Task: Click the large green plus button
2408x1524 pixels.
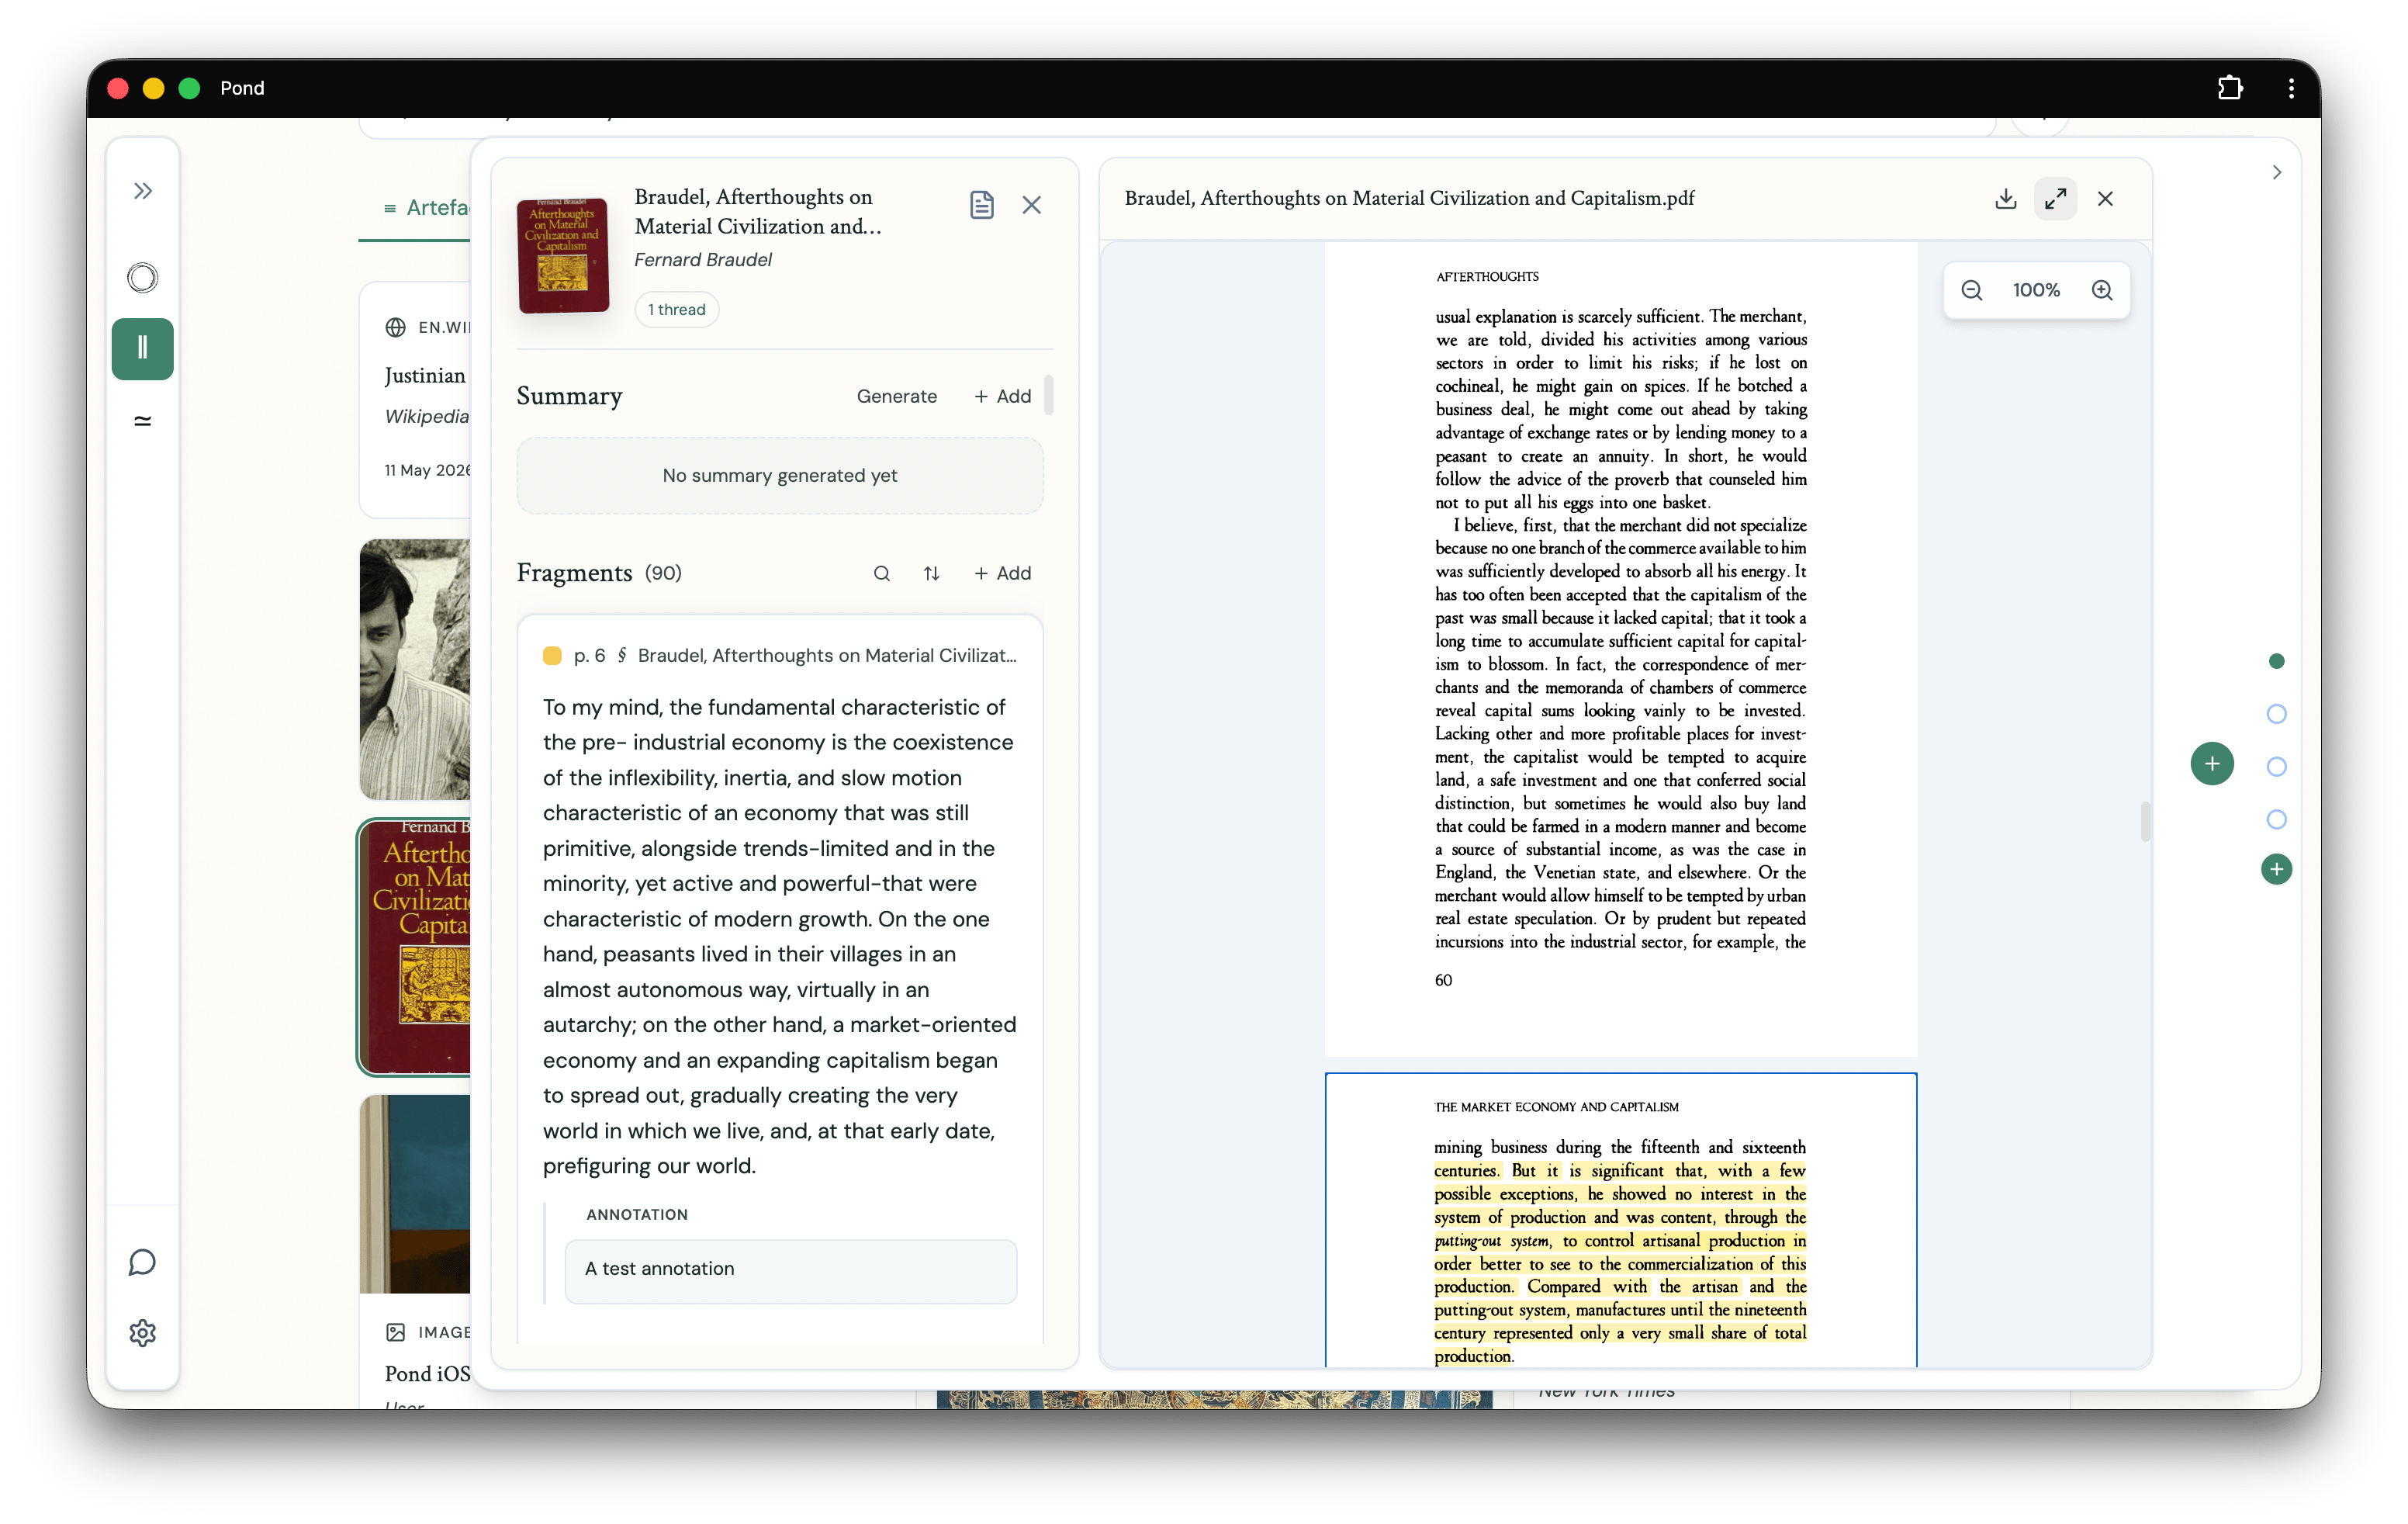Action: pos(2211,764)
